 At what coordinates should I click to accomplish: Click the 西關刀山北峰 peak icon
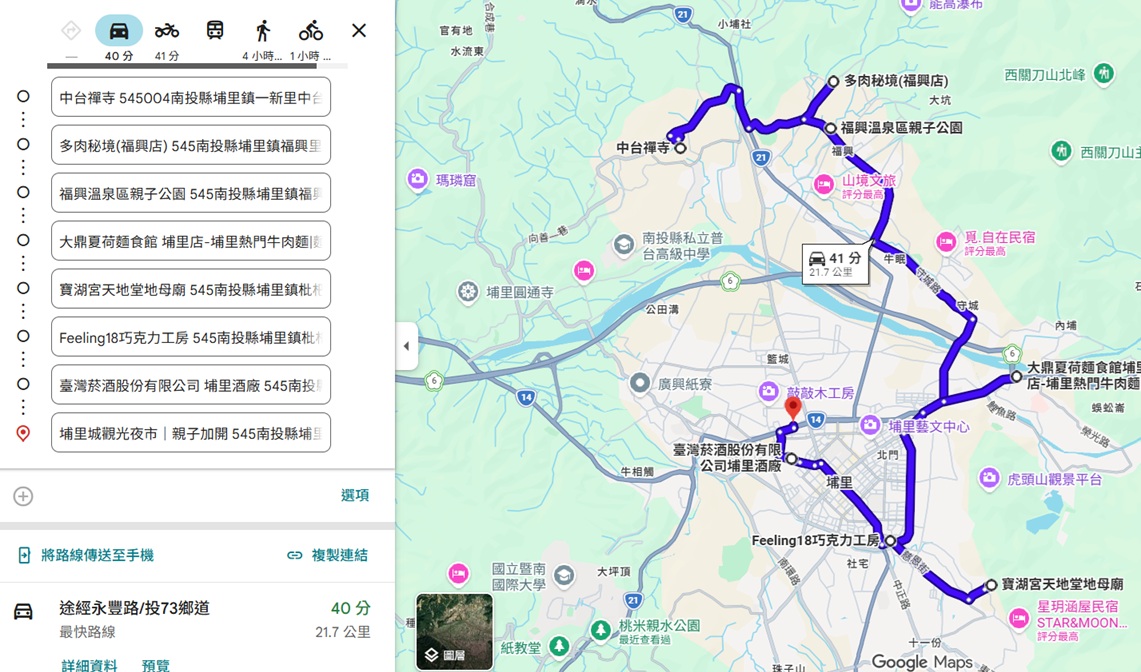[1104, 74]
